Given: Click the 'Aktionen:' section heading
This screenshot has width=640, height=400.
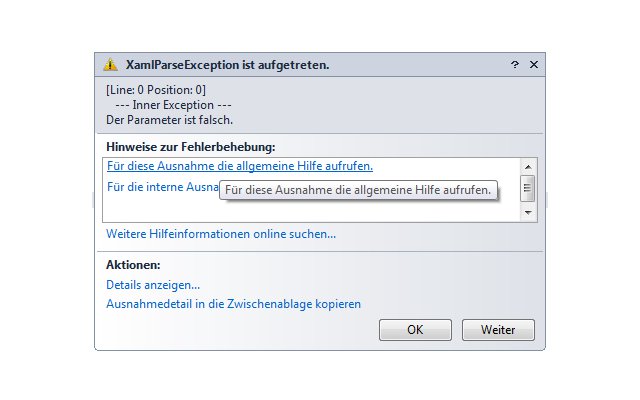Looking at the screenshot, I should tap(133, 265).
